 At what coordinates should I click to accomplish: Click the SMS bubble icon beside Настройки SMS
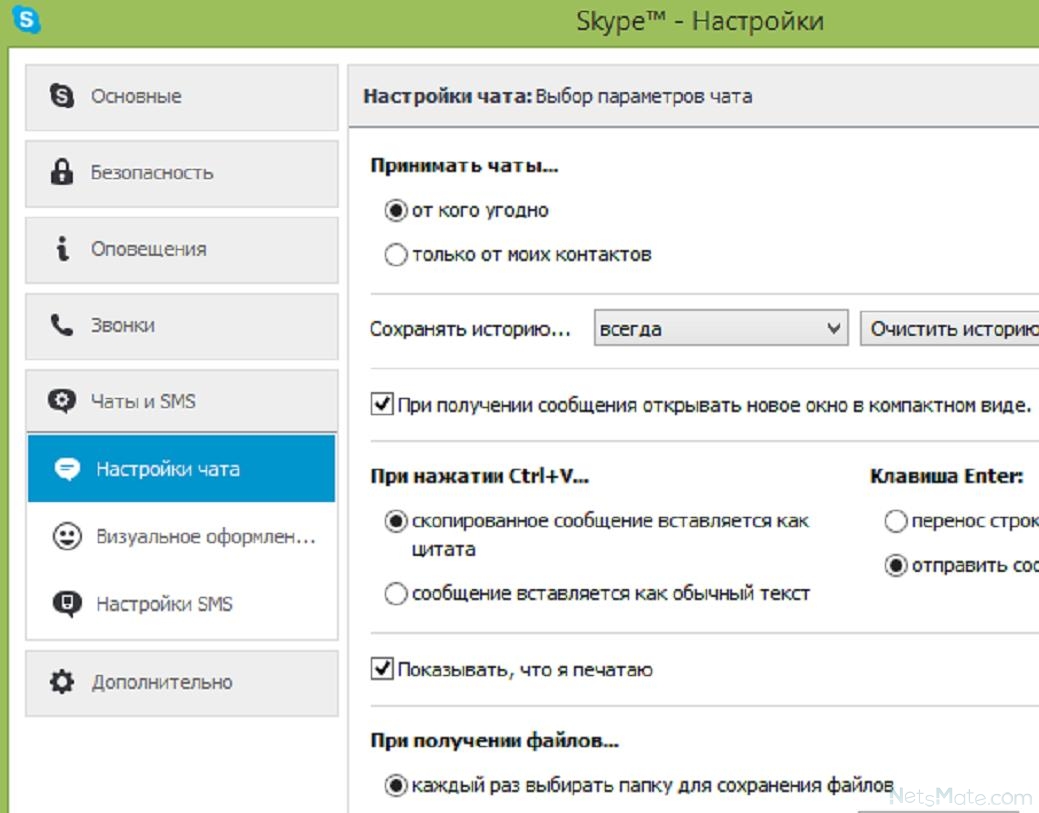coord(67,604)
